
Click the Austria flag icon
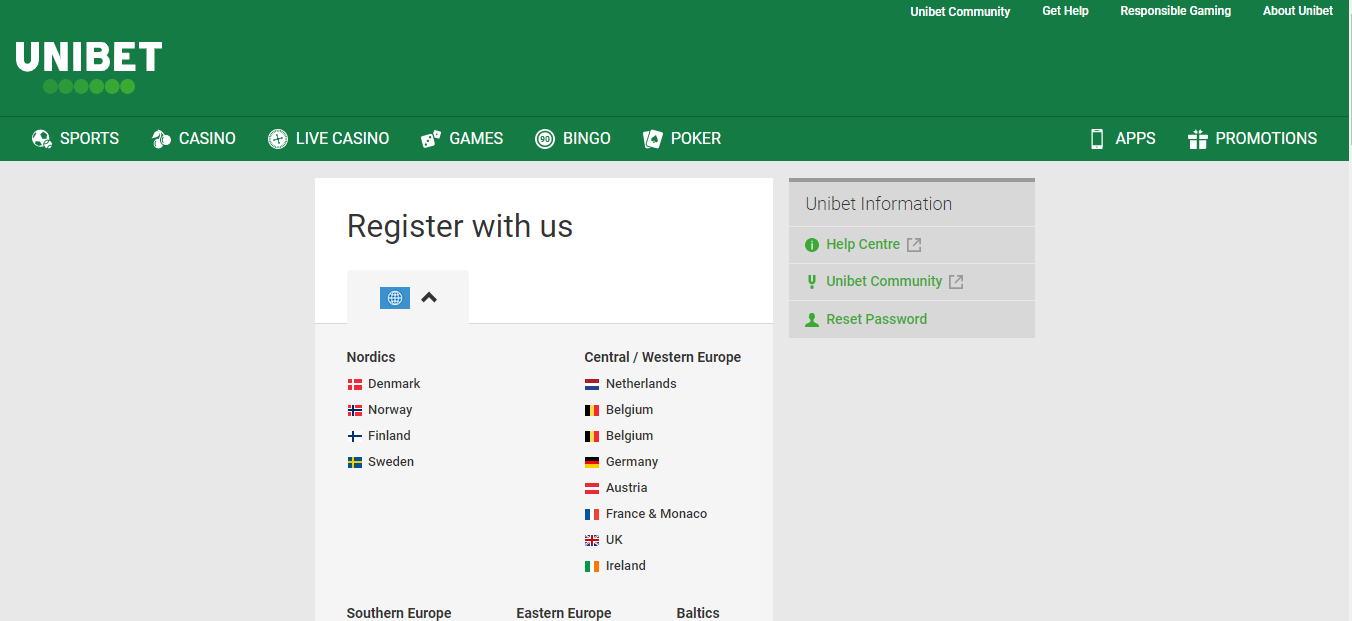(592, 488)
